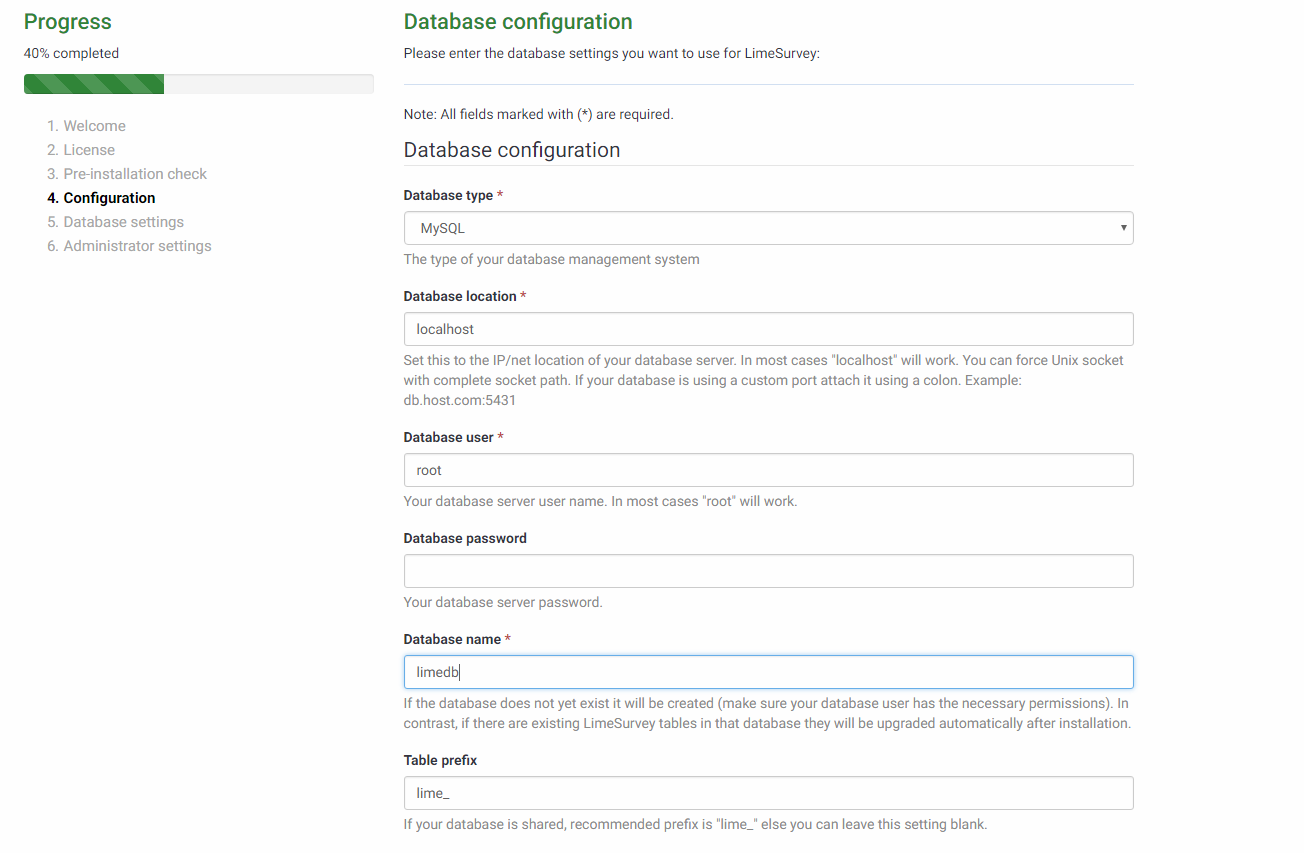Open Administrator settings step

pyautogui.click(x=137, y=246)
